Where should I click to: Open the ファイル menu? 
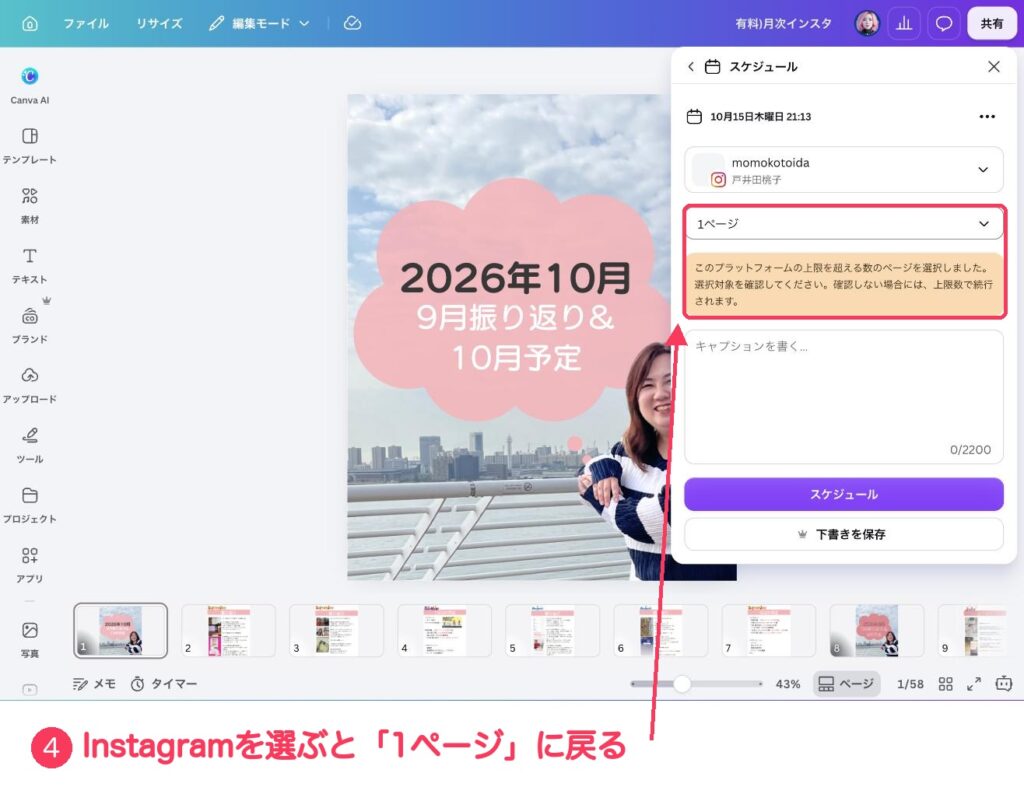click(86, 24)
